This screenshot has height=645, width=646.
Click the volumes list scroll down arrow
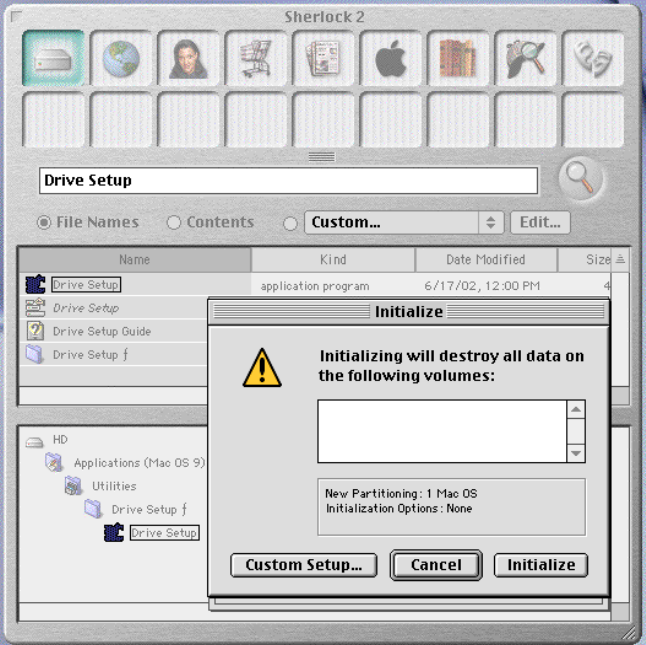pyautogui.click(x=576, y=453)
